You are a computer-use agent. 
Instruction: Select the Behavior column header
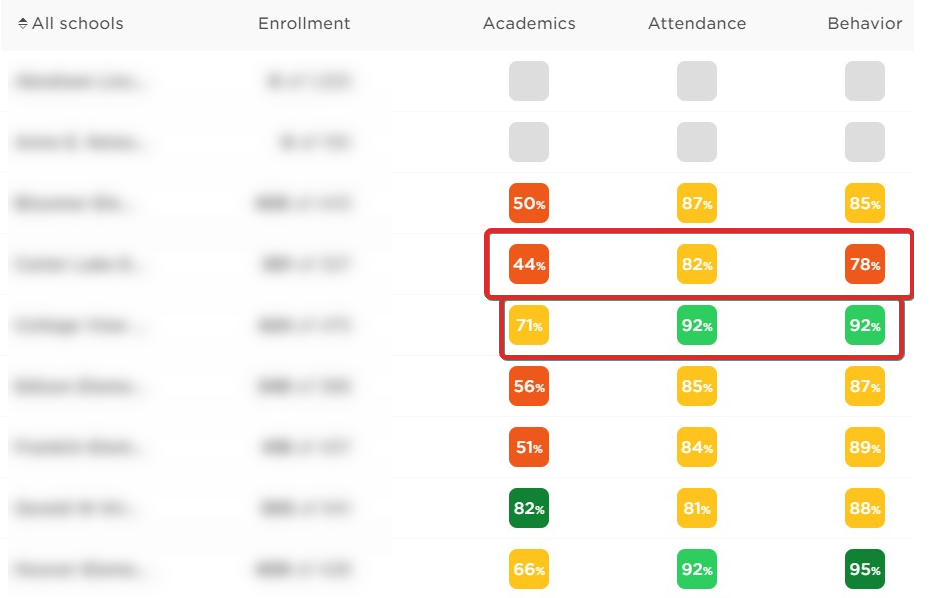pyautogui.click(x=865, y=24)
